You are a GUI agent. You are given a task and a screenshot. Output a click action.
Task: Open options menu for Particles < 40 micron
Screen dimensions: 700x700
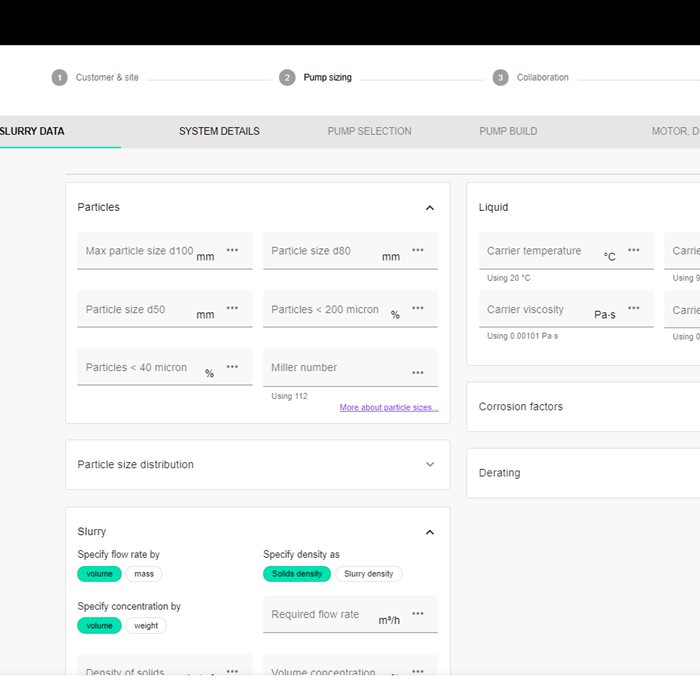[232, 366]
